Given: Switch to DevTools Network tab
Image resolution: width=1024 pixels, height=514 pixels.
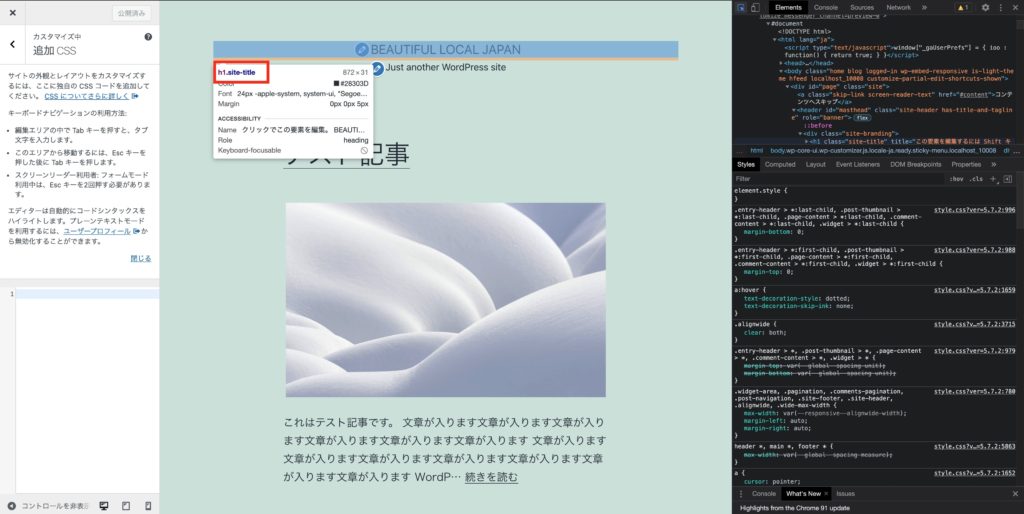Looking at the screenshot, I should point(898,8).
